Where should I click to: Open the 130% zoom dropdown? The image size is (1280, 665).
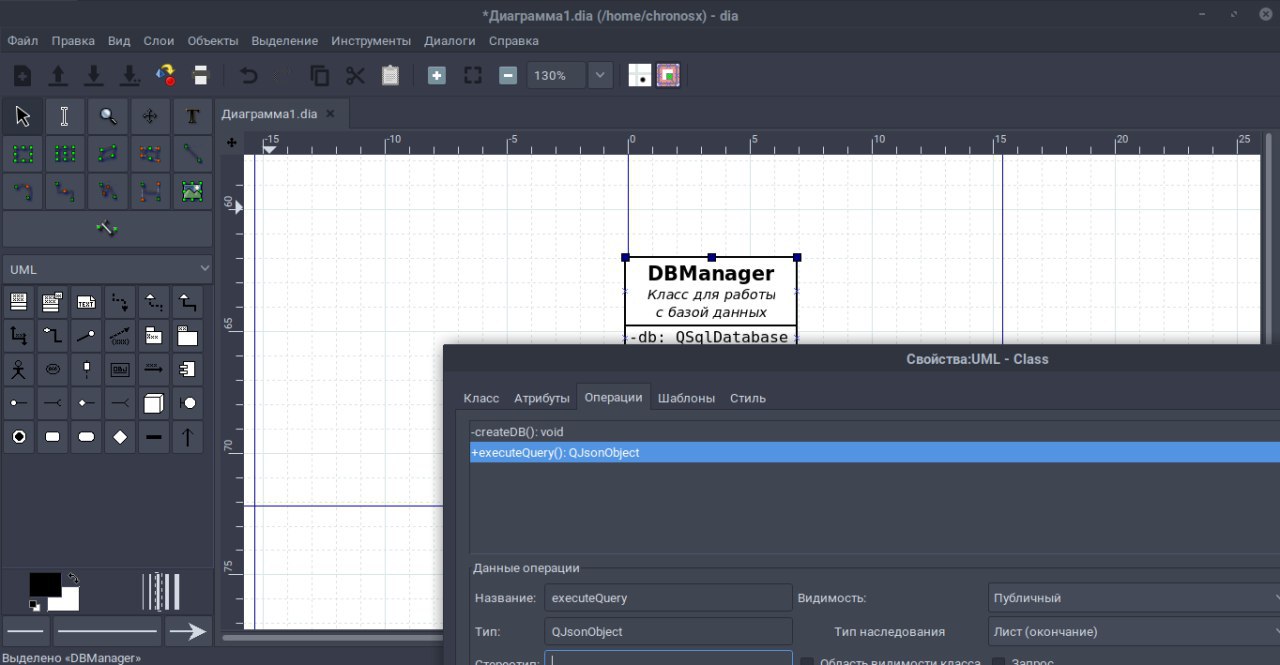tap(600, 75)
